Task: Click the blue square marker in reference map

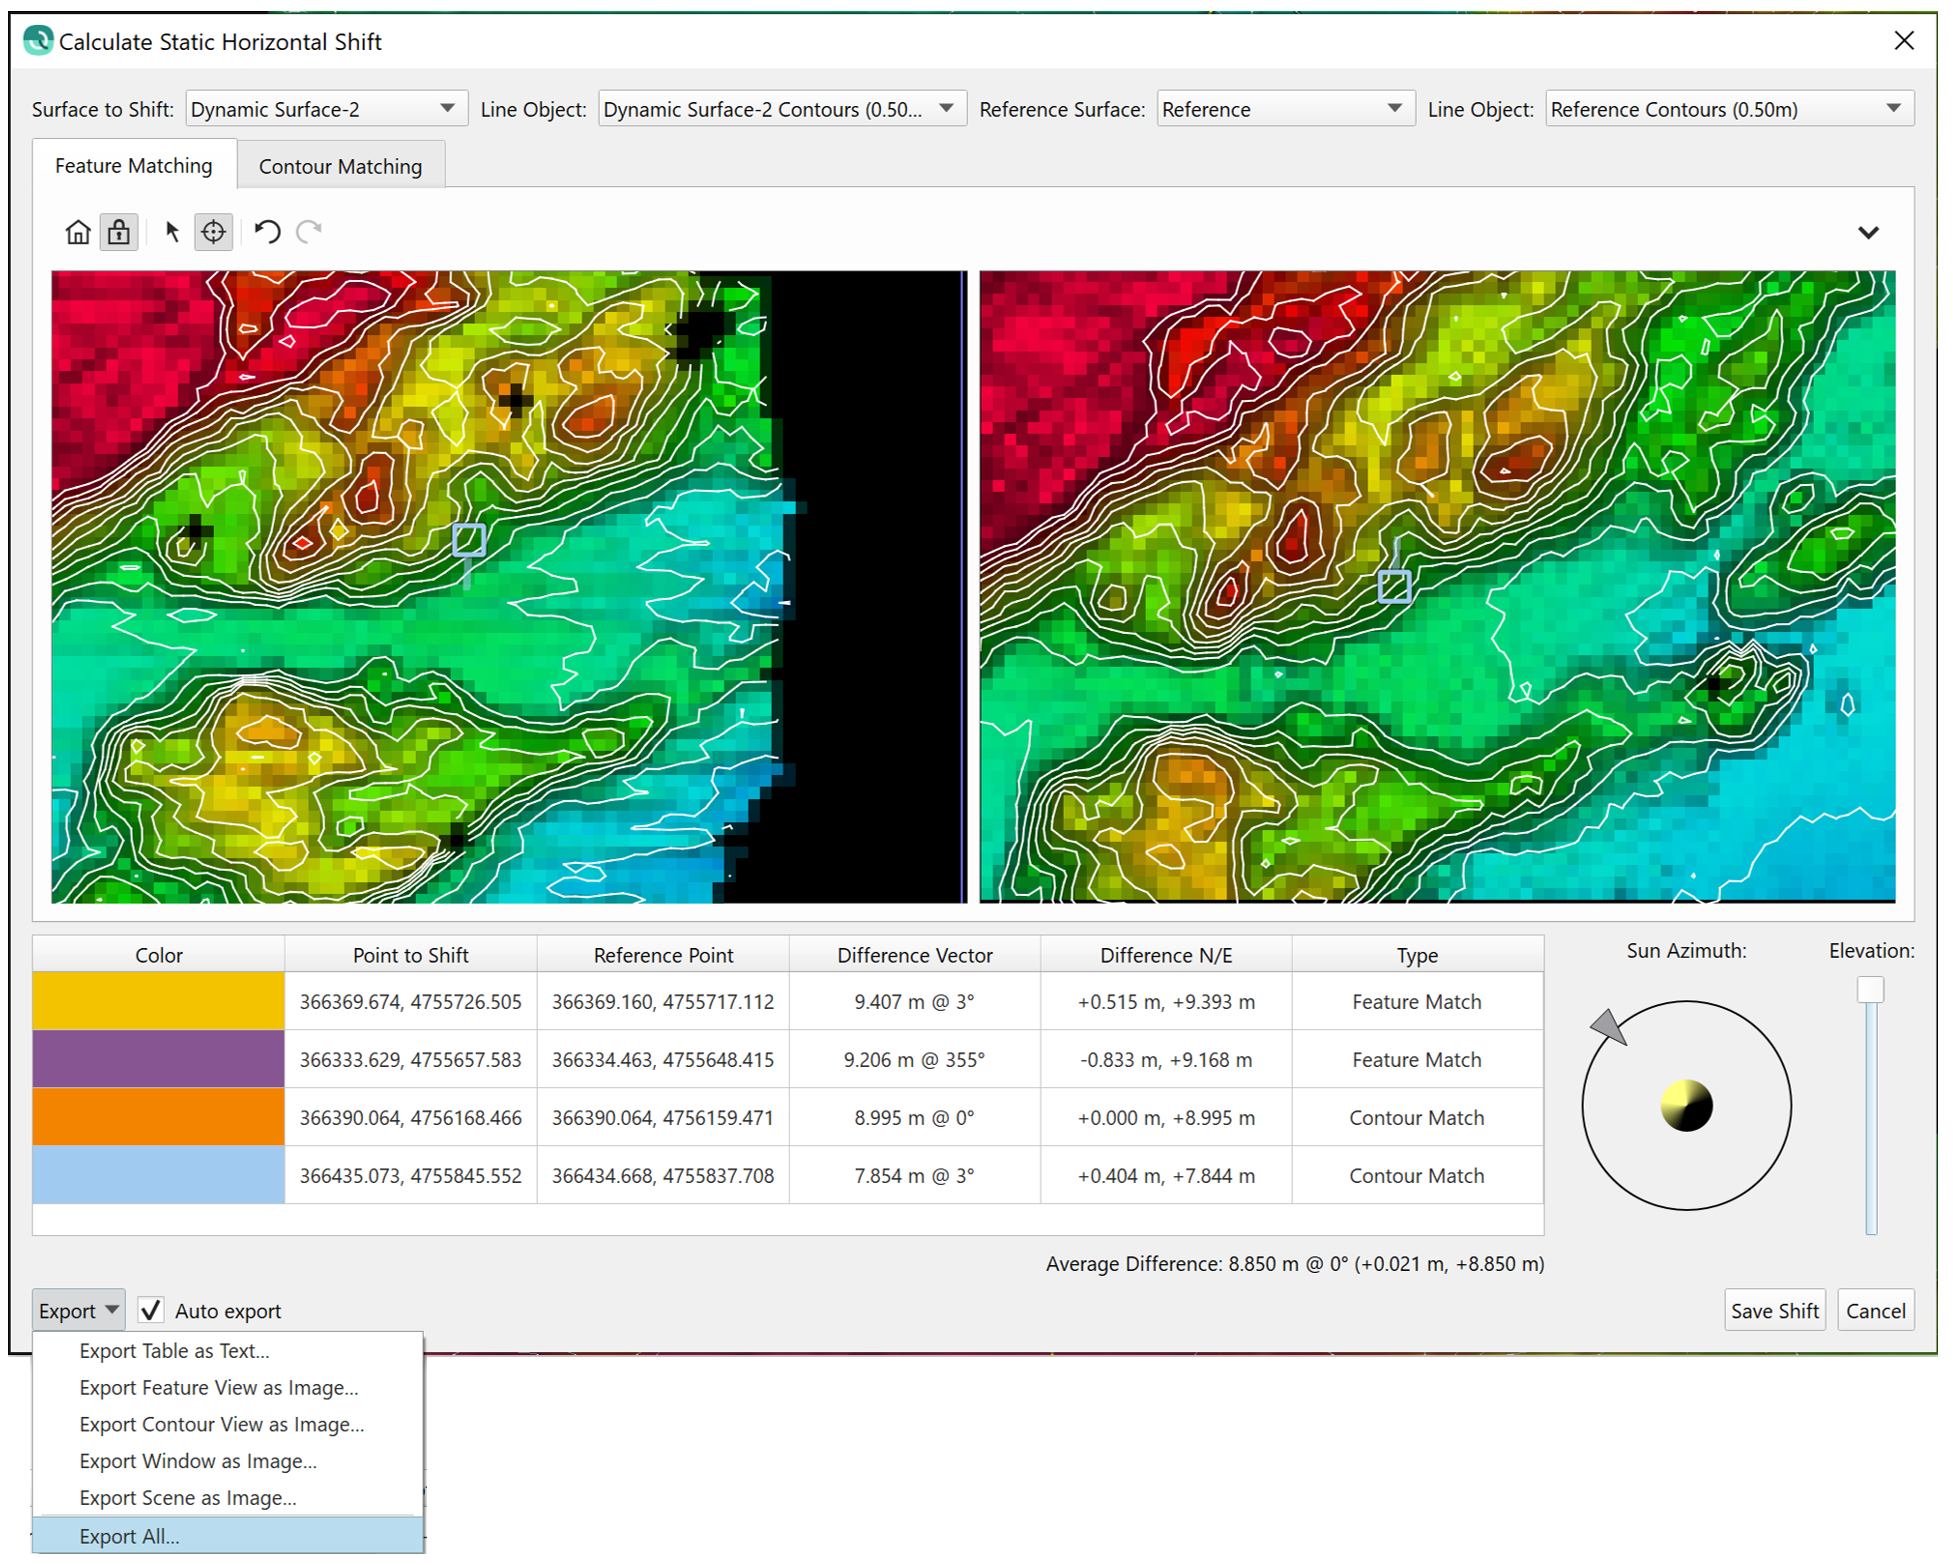Action: coord(1394,586)
